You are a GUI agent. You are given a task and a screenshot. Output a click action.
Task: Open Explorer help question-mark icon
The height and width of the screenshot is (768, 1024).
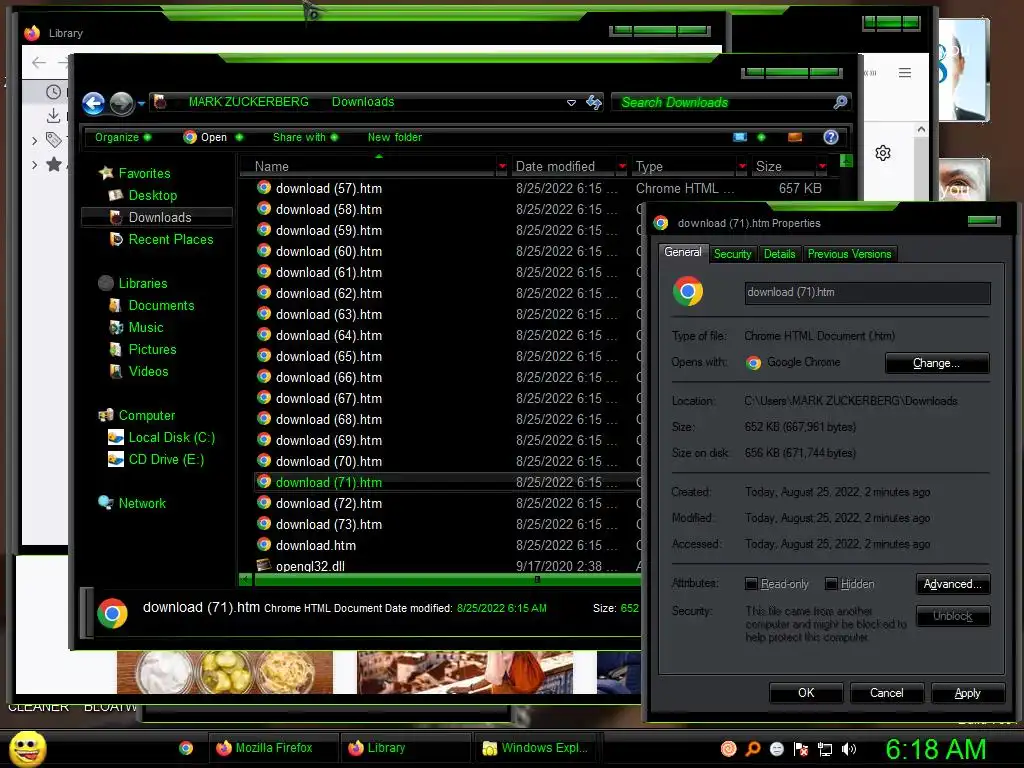[x=831, y=136]
